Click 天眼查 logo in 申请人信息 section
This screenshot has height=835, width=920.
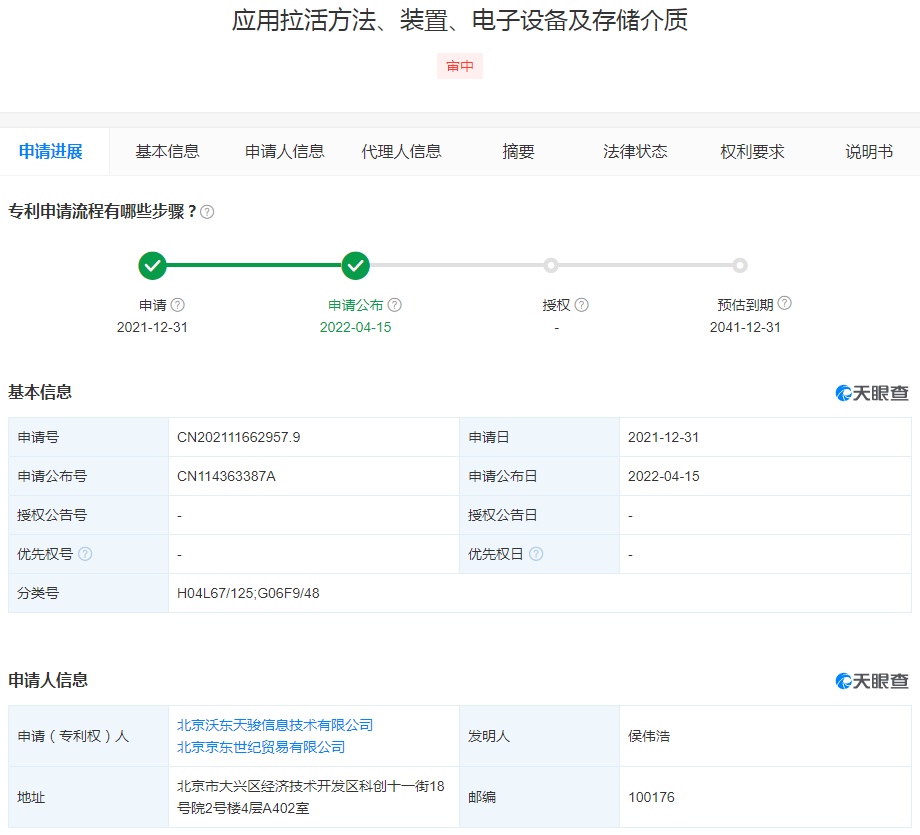[872, 681]
